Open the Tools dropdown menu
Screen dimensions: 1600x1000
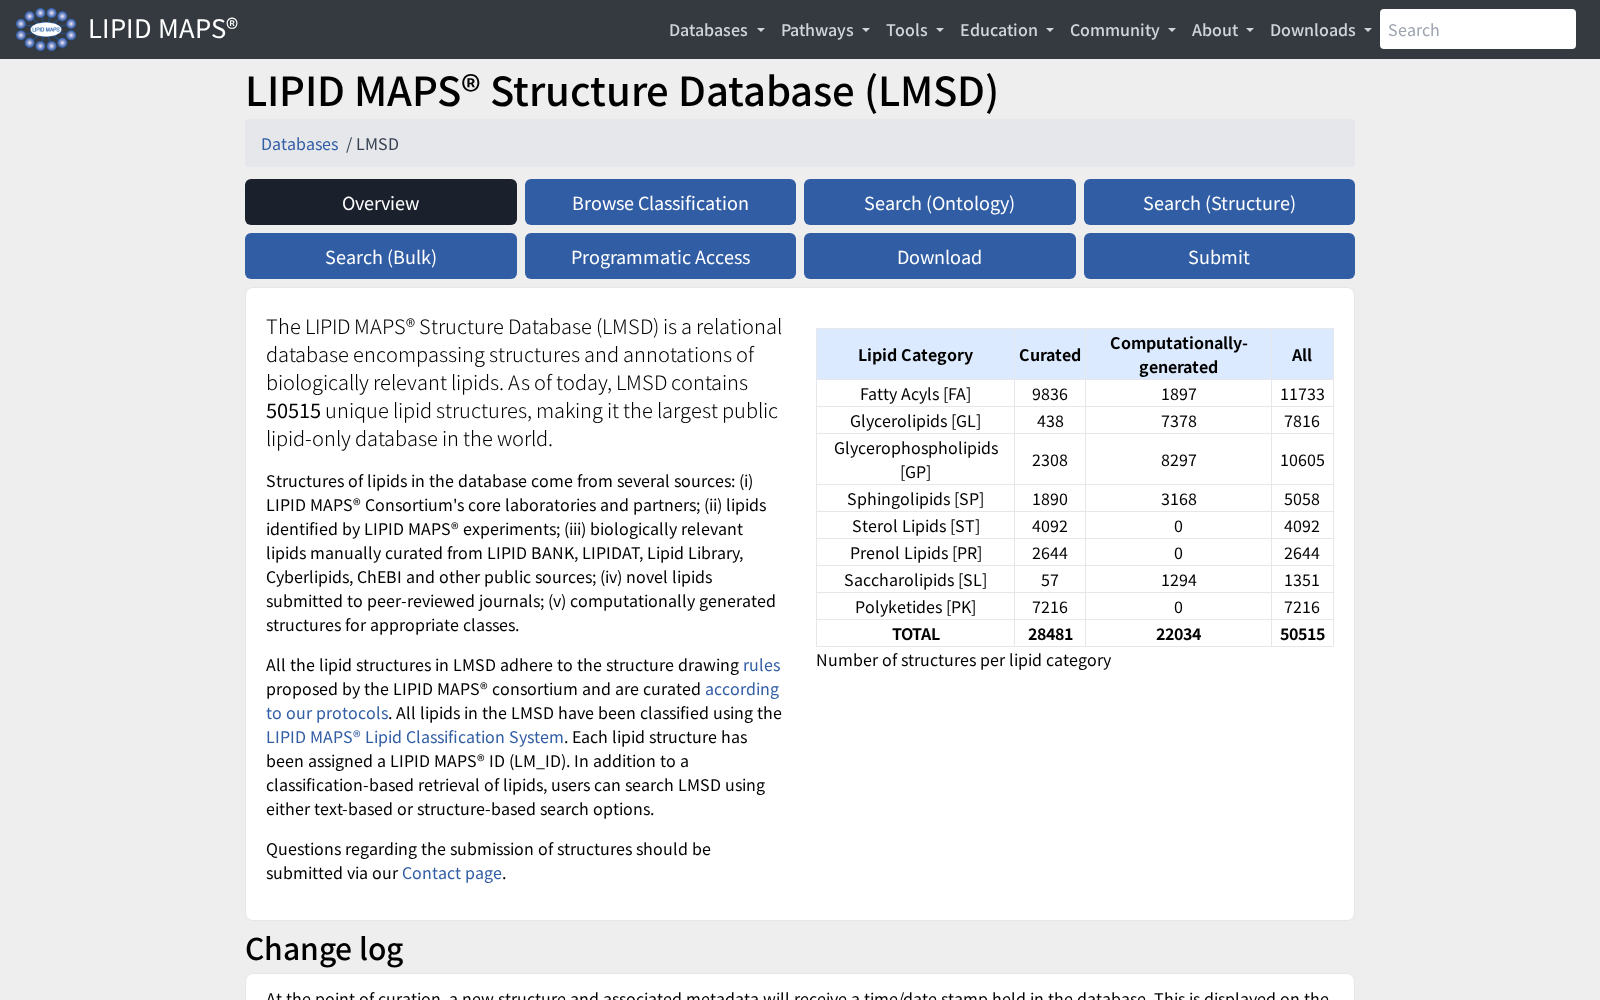click(x=914, y=30)
